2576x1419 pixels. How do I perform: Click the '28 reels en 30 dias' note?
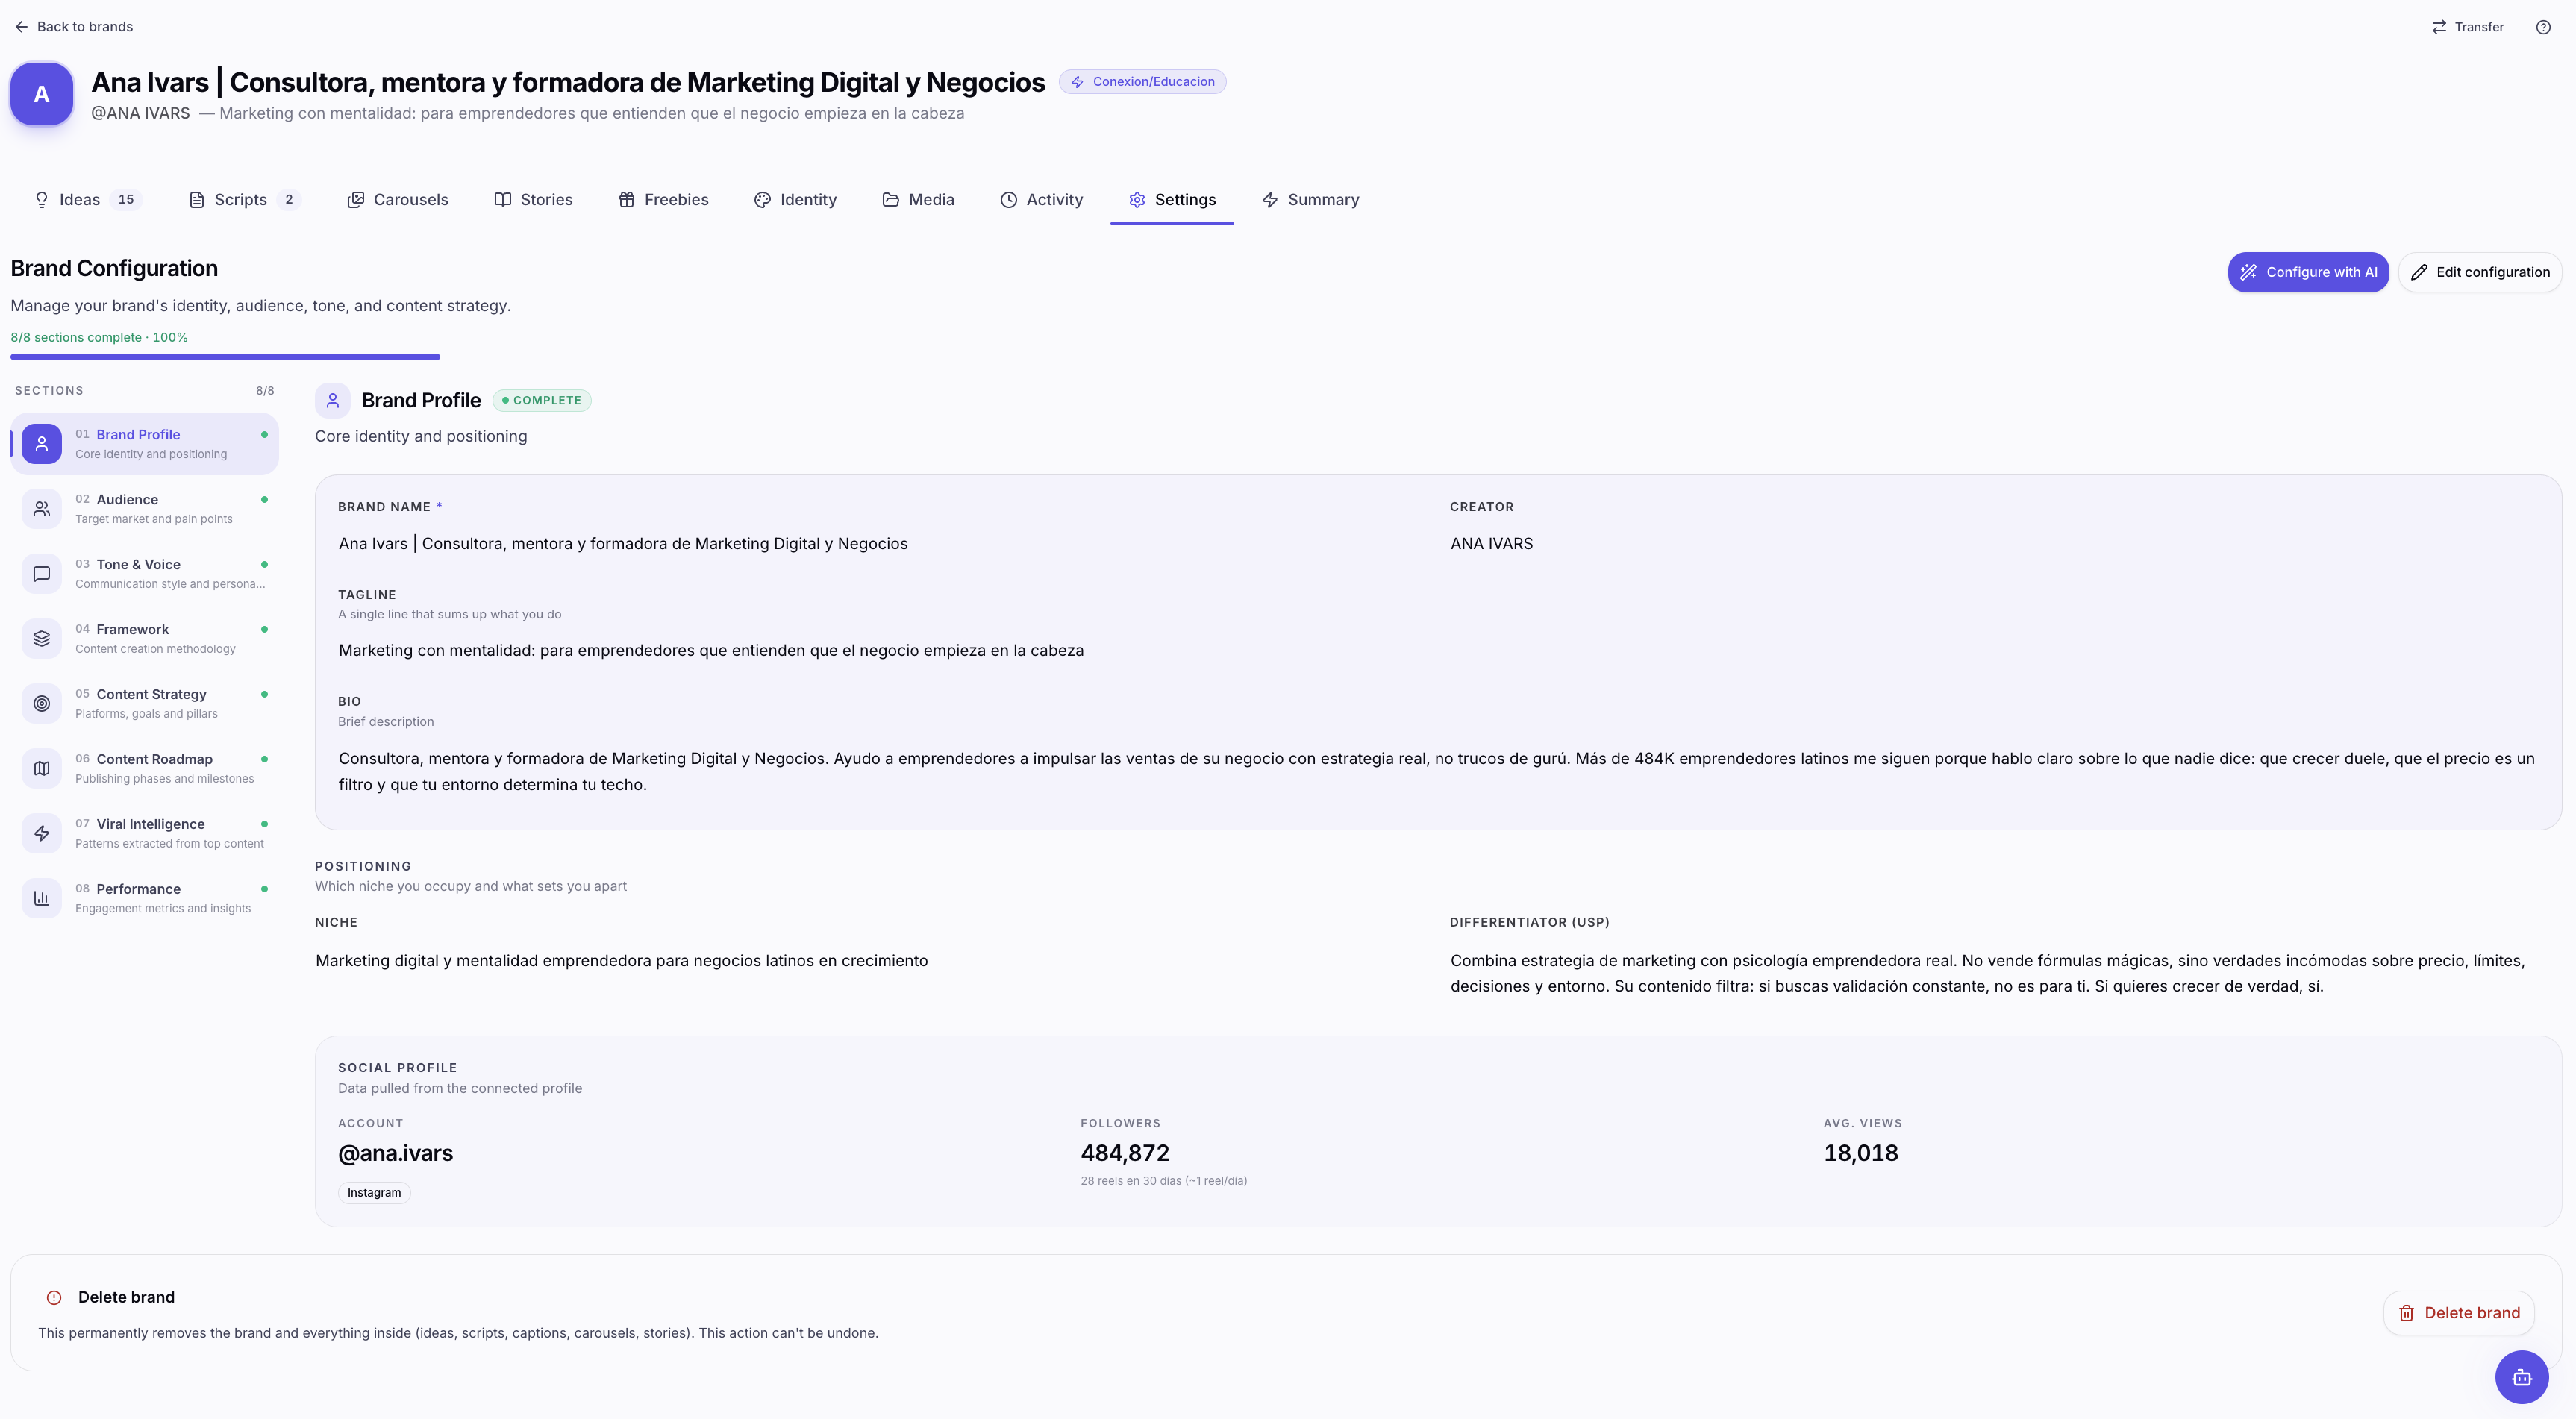tap(1164, 1181)
